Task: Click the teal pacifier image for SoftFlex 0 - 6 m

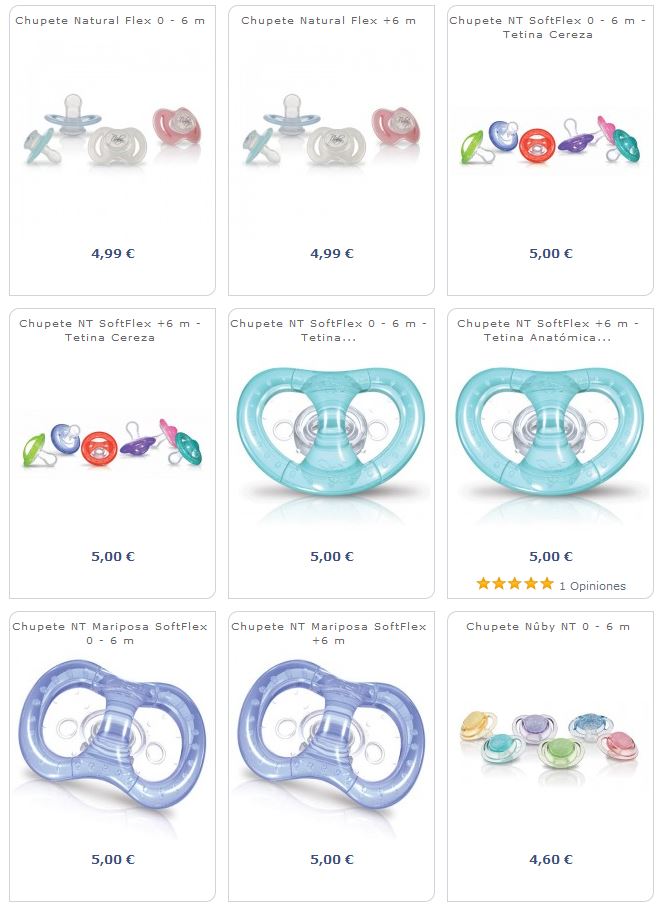Action: (331, 432)
